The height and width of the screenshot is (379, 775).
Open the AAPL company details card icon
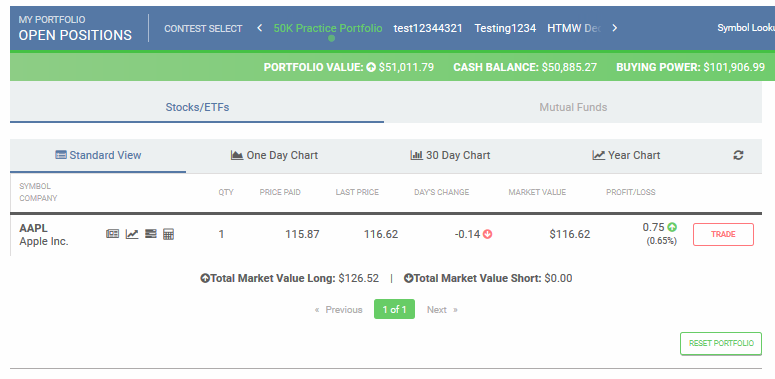(151, 234)
